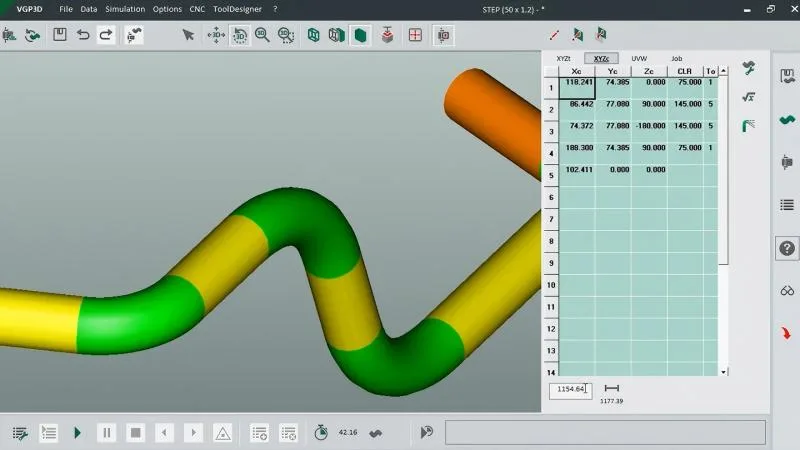Click the sidebar save tube icon
The image size is (800, 450).
(787, 77)
